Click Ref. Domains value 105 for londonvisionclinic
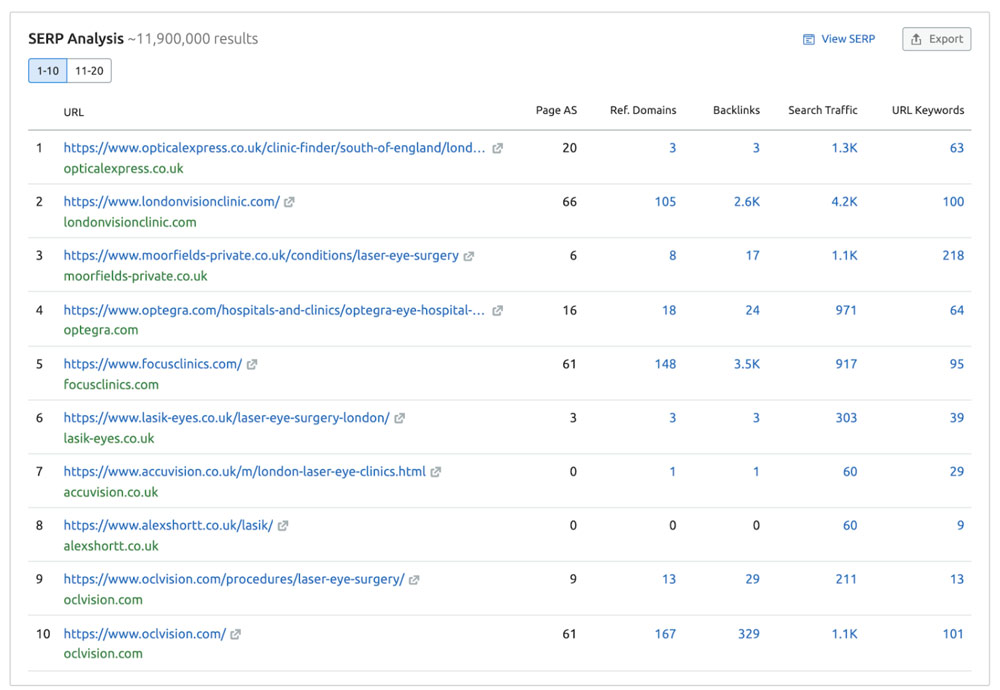The height and width of the screenshot is (690, 1000). point(665,202)
